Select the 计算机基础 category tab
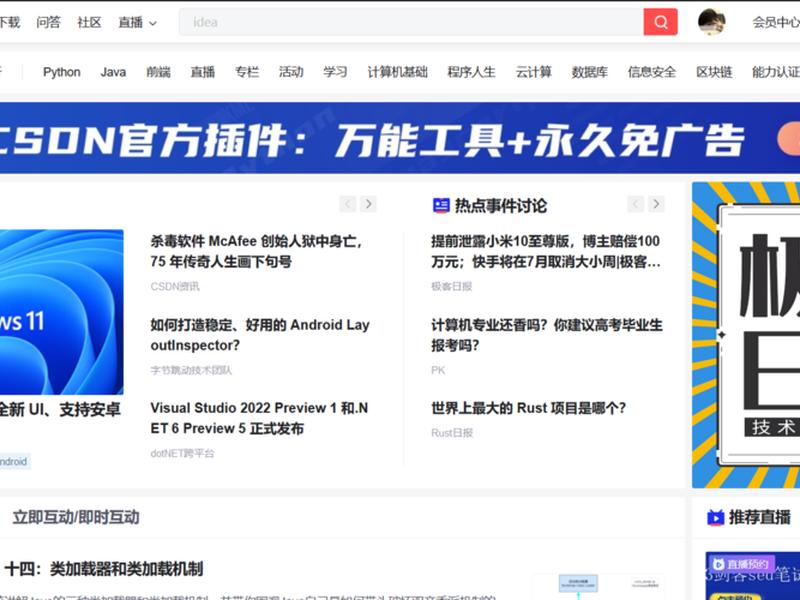800x600 pixels. pos(397,72)
